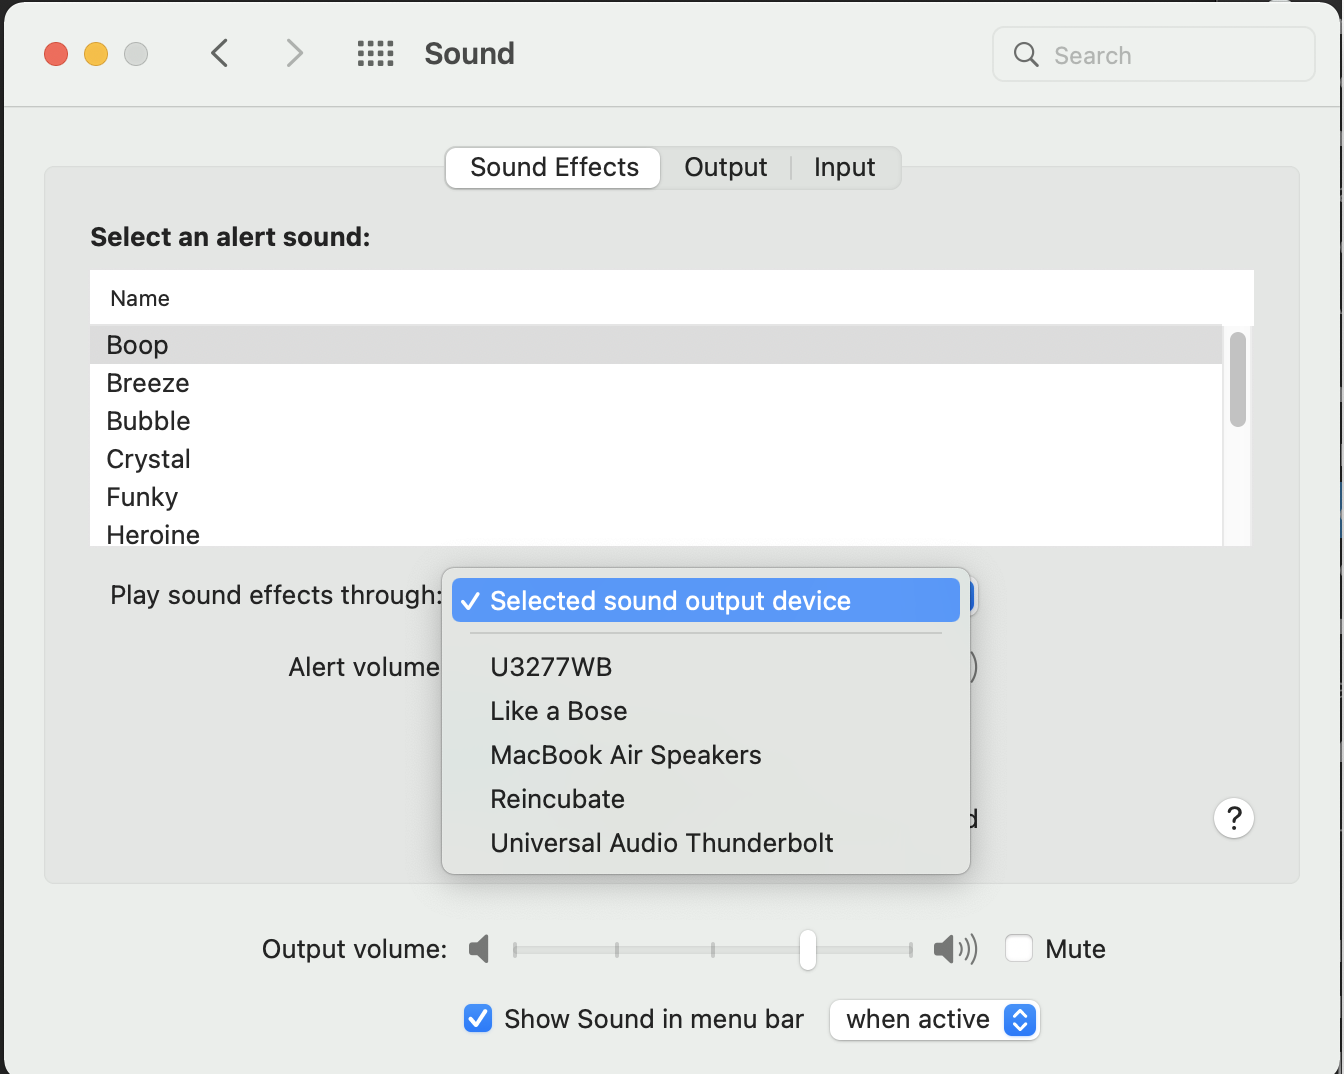Click the high-volume speaker icon

955,949
